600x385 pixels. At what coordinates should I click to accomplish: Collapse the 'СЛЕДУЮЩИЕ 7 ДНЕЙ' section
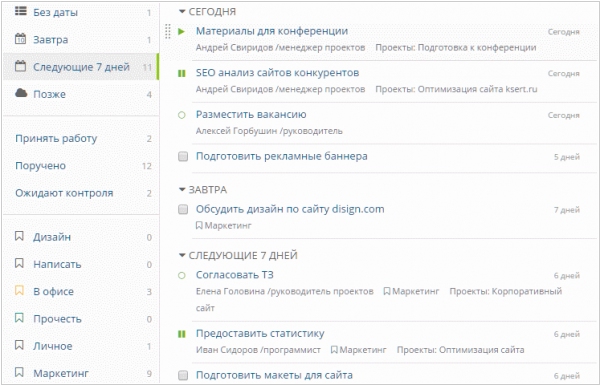[182, 255]
